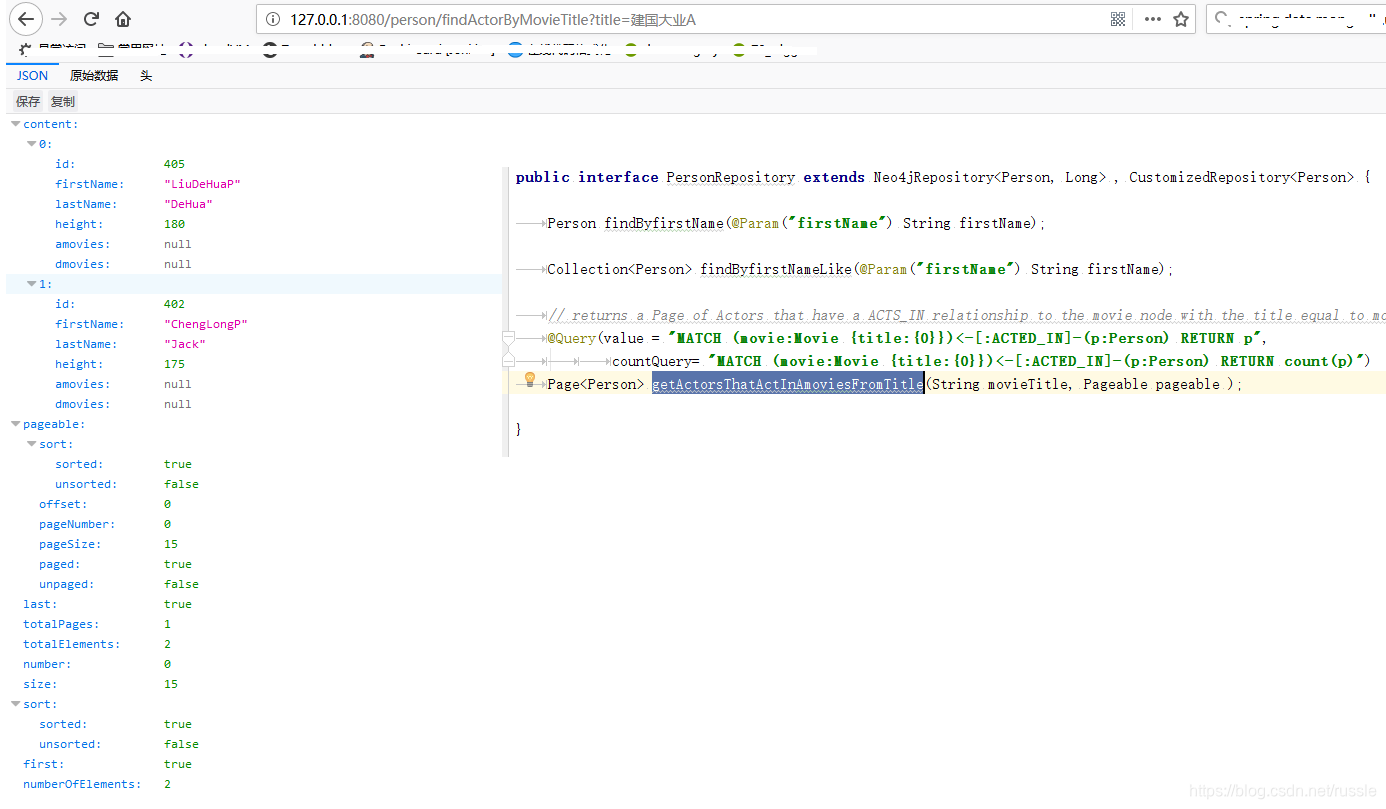Select the last key
Viewport: 1386px width, 809px height.
40,604
